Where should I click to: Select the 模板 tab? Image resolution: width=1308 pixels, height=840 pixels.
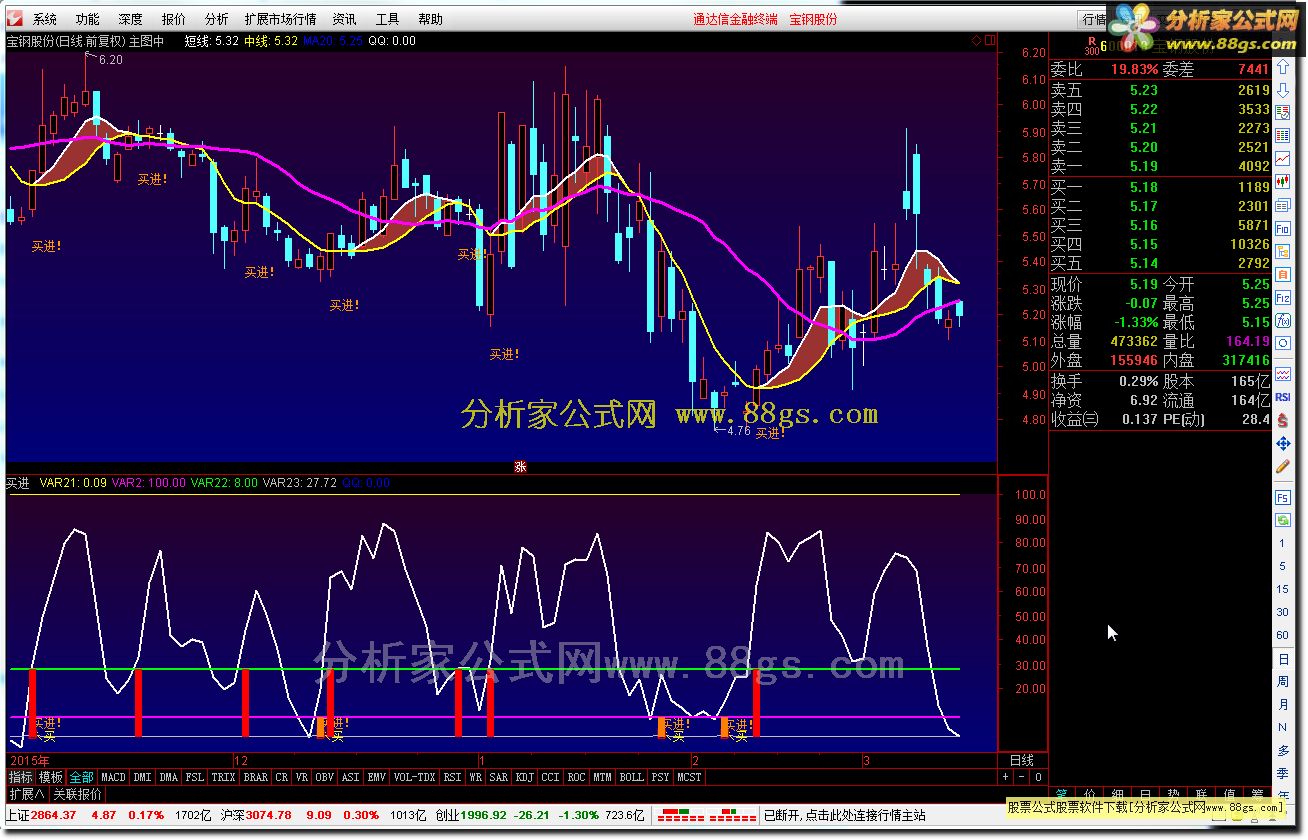coord(51,777)
